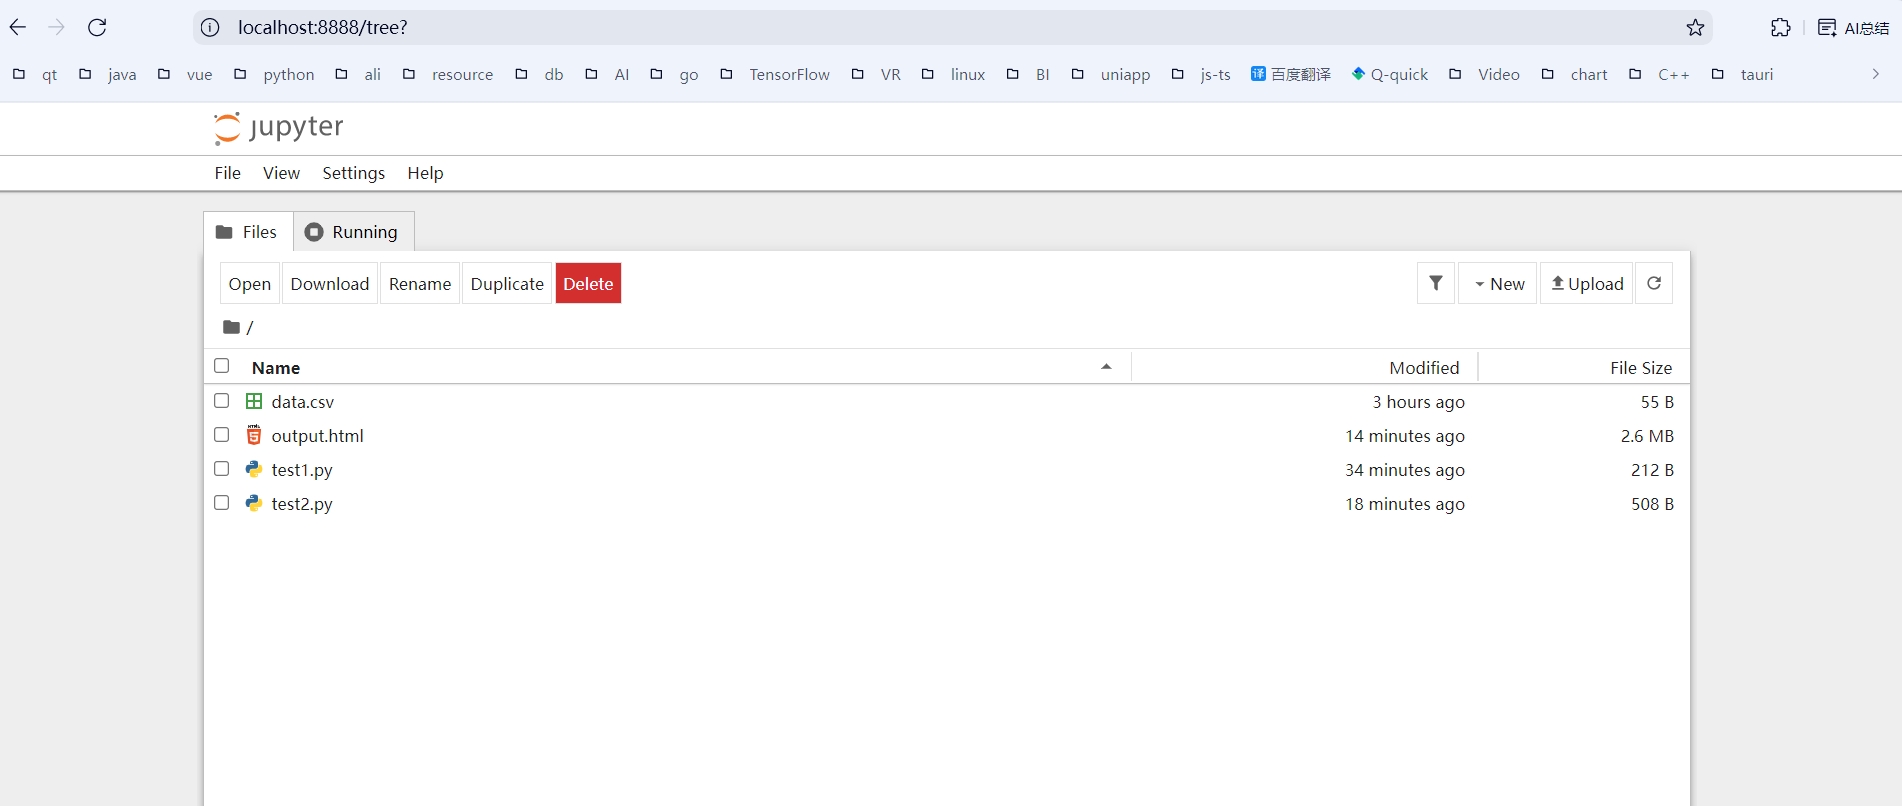Check the test2.py checkbox

(x=222, y=502)
